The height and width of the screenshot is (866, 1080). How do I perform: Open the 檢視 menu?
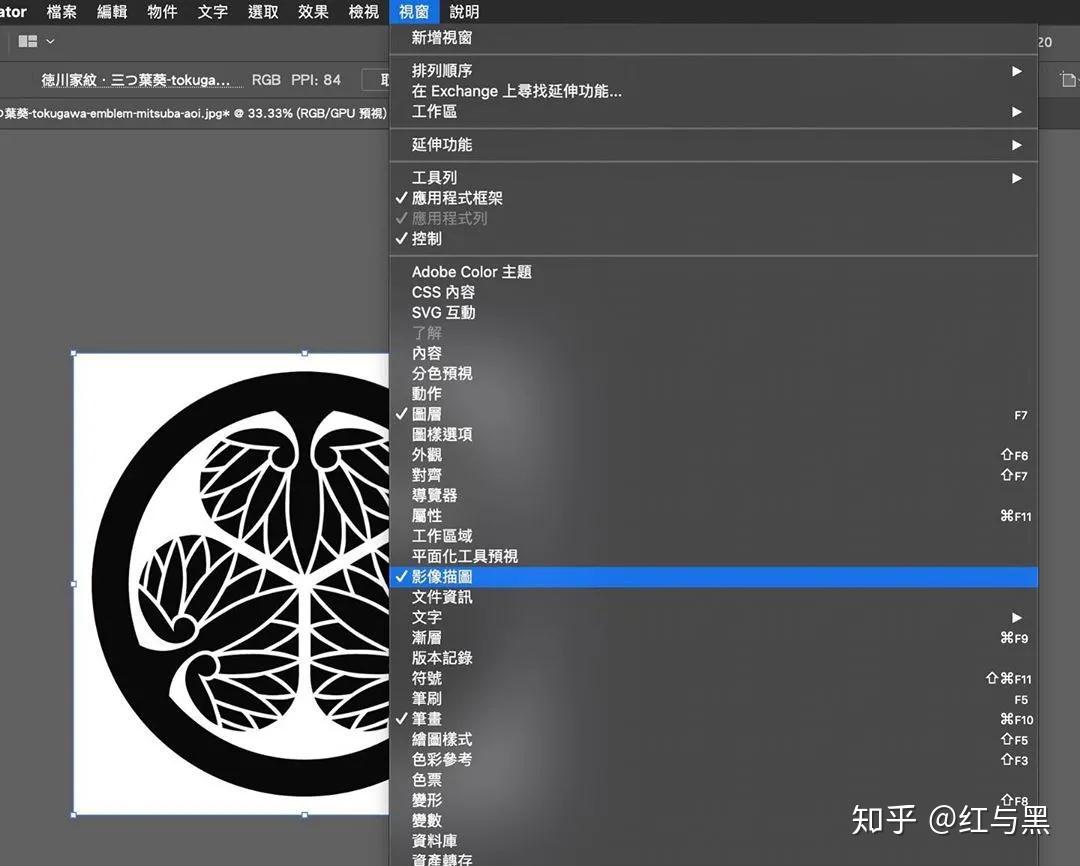point(364,12)
